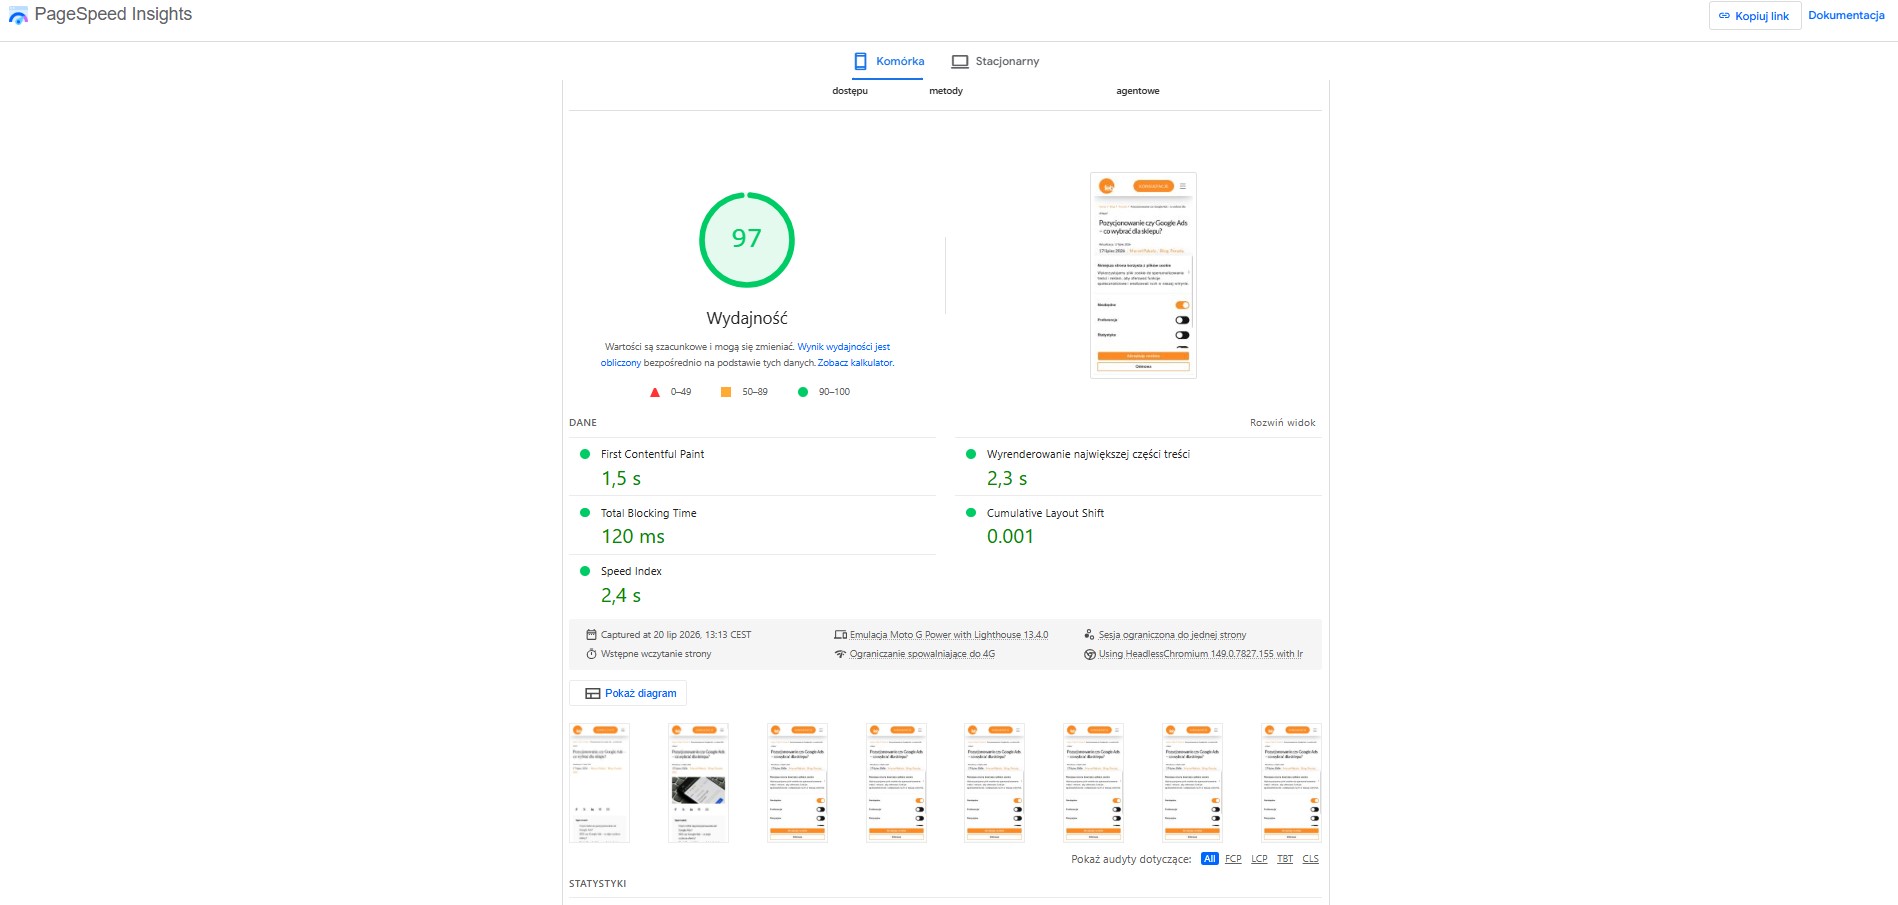Filter audits by TBT
This screenshot has height=905, width=1898.
[x=1285, y=859]
